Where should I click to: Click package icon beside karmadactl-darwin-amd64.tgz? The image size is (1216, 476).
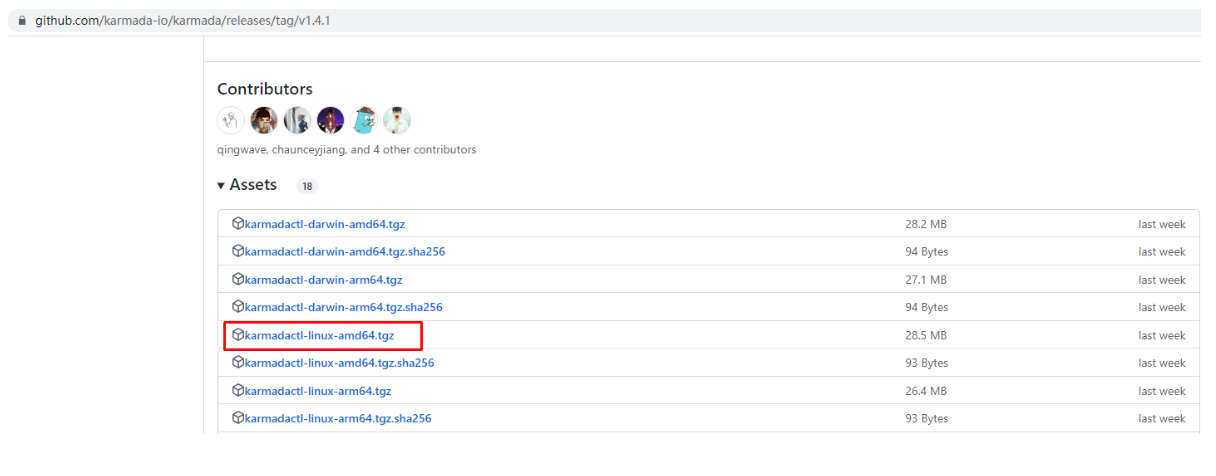238,224
